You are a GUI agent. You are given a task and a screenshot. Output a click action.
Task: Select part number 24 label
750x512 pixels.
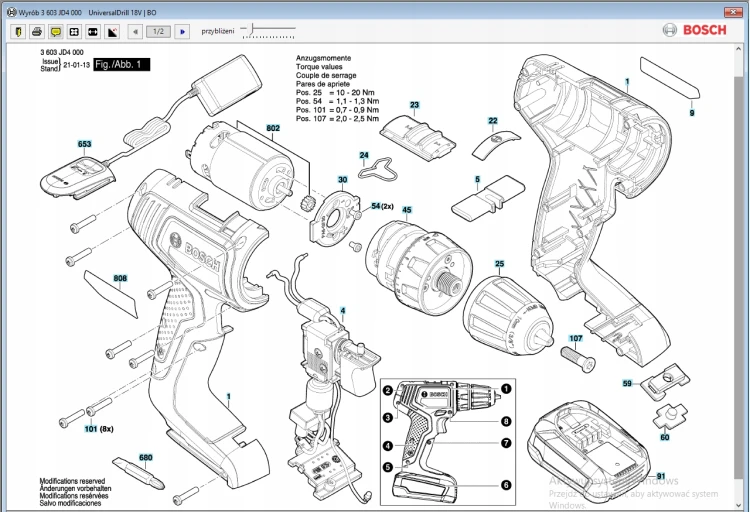click(364, 156)
